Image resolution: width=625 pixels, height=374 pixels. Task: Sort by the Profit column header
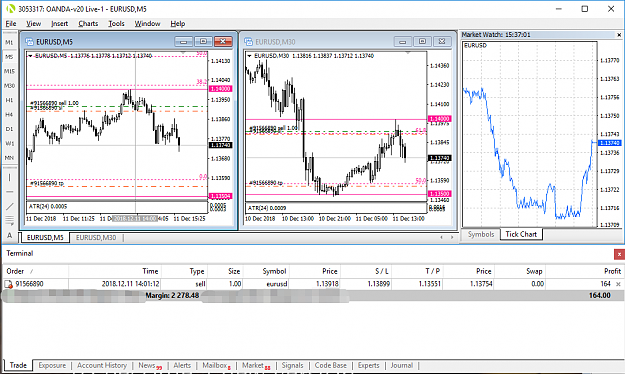584,271
